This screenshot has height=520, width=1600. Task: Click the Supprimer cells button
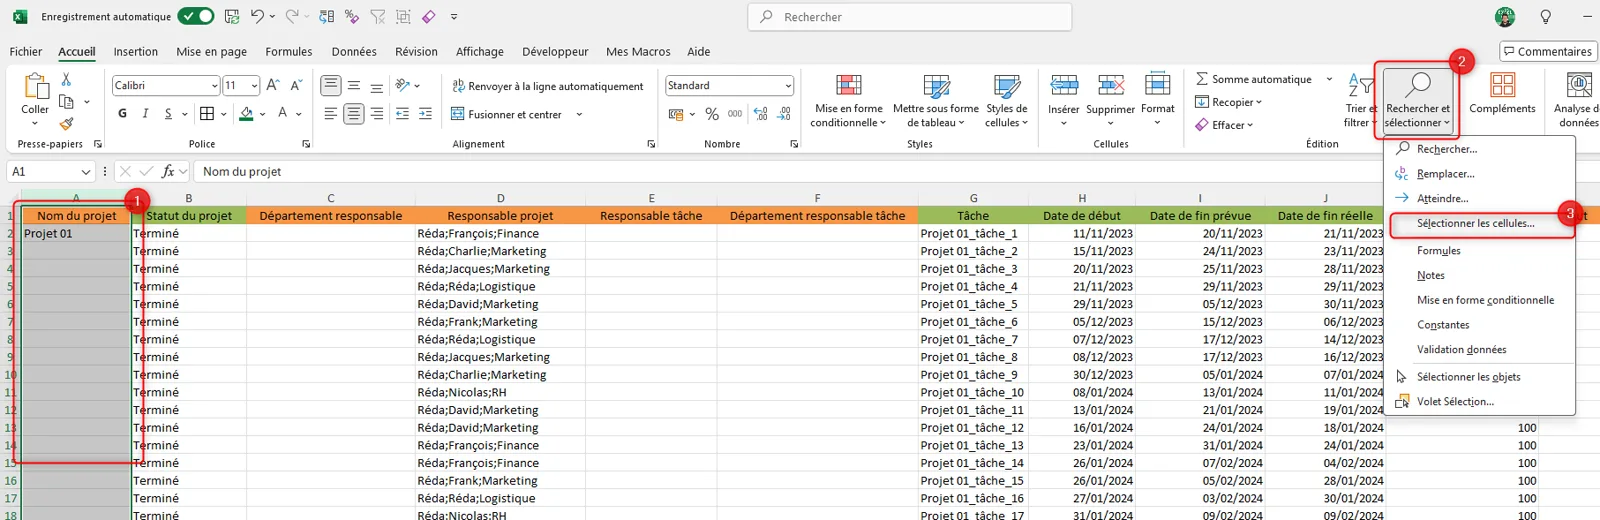[1110, 100]
